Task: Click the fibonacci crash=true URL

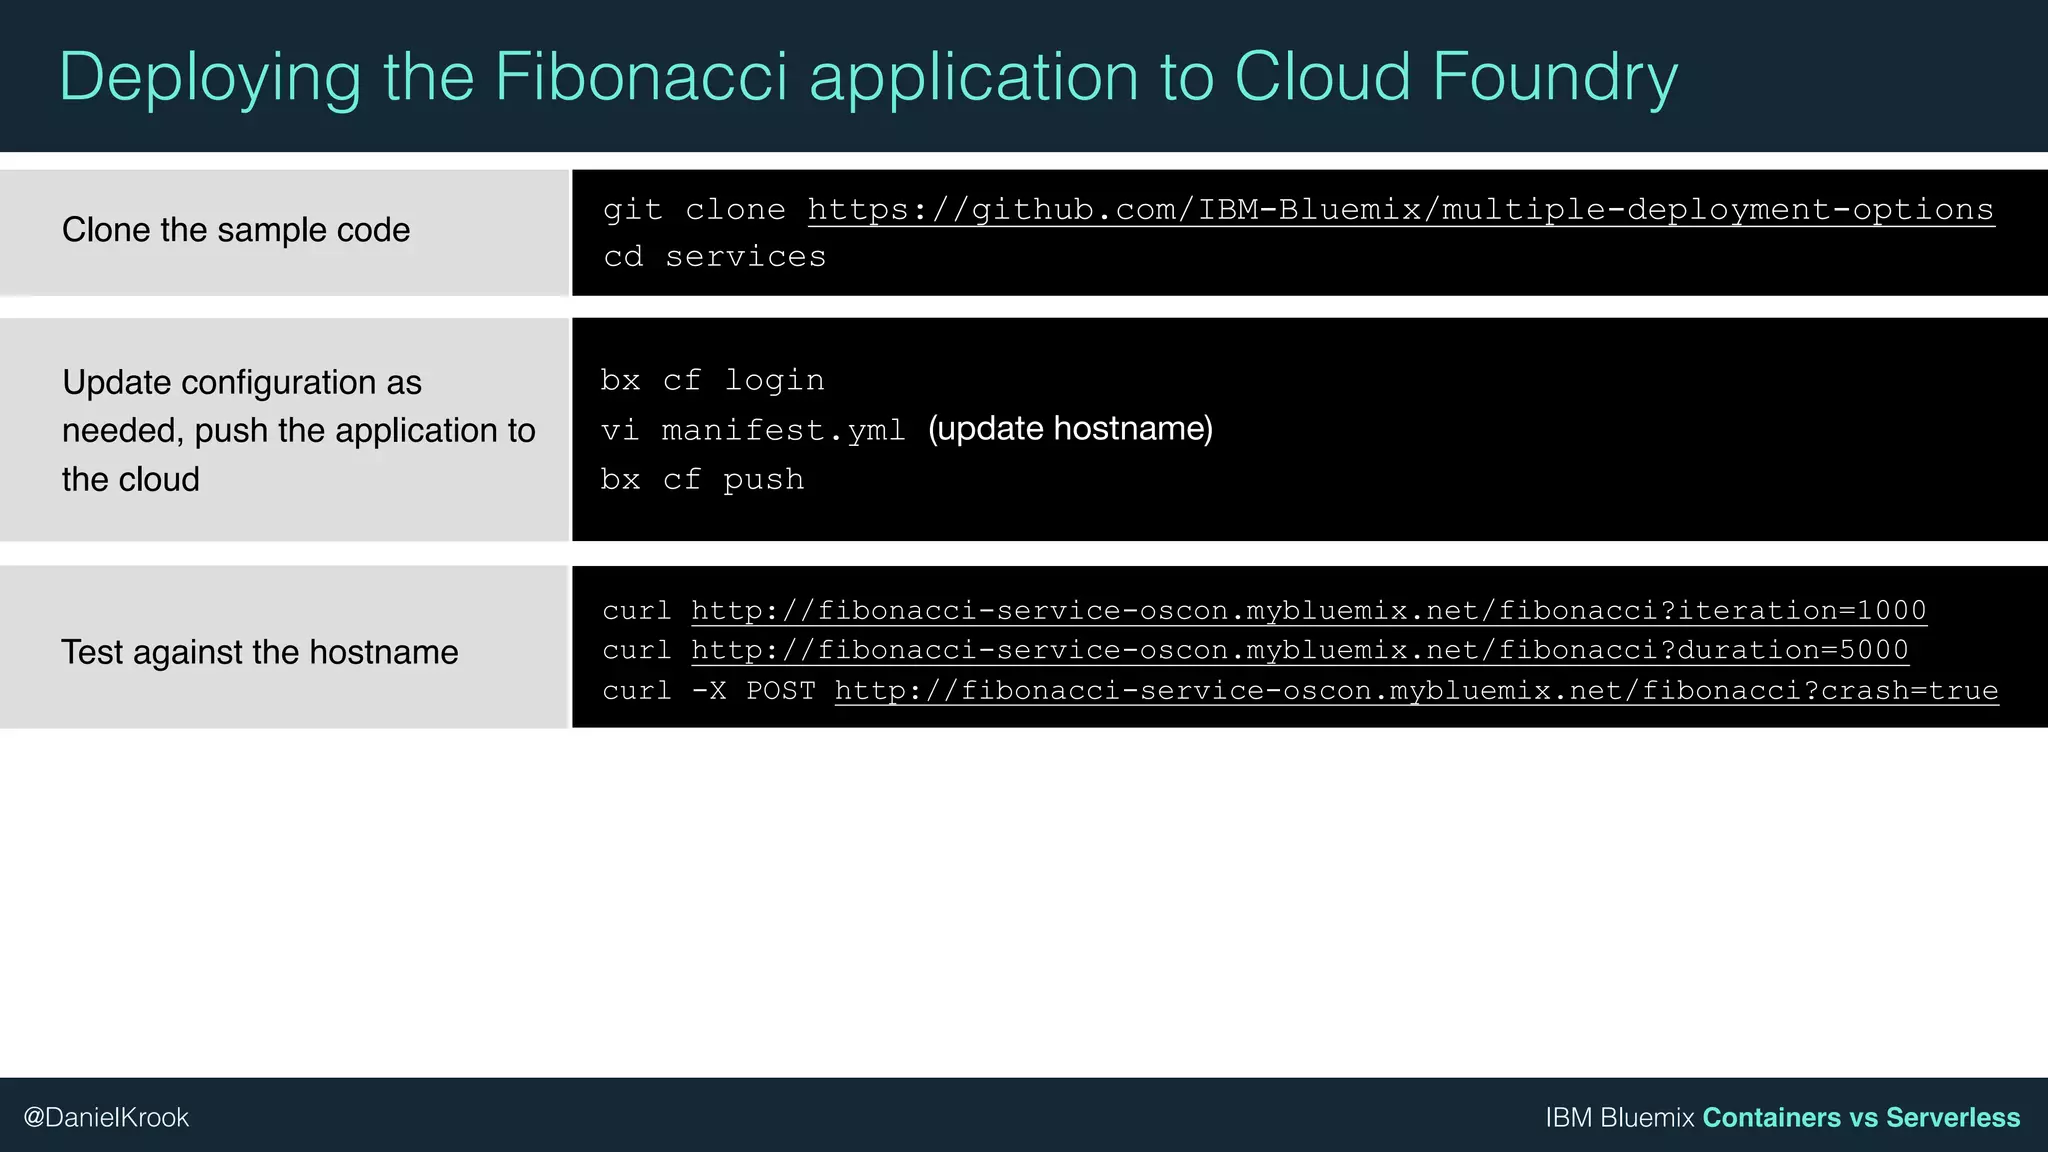Action: point(1416,690)
